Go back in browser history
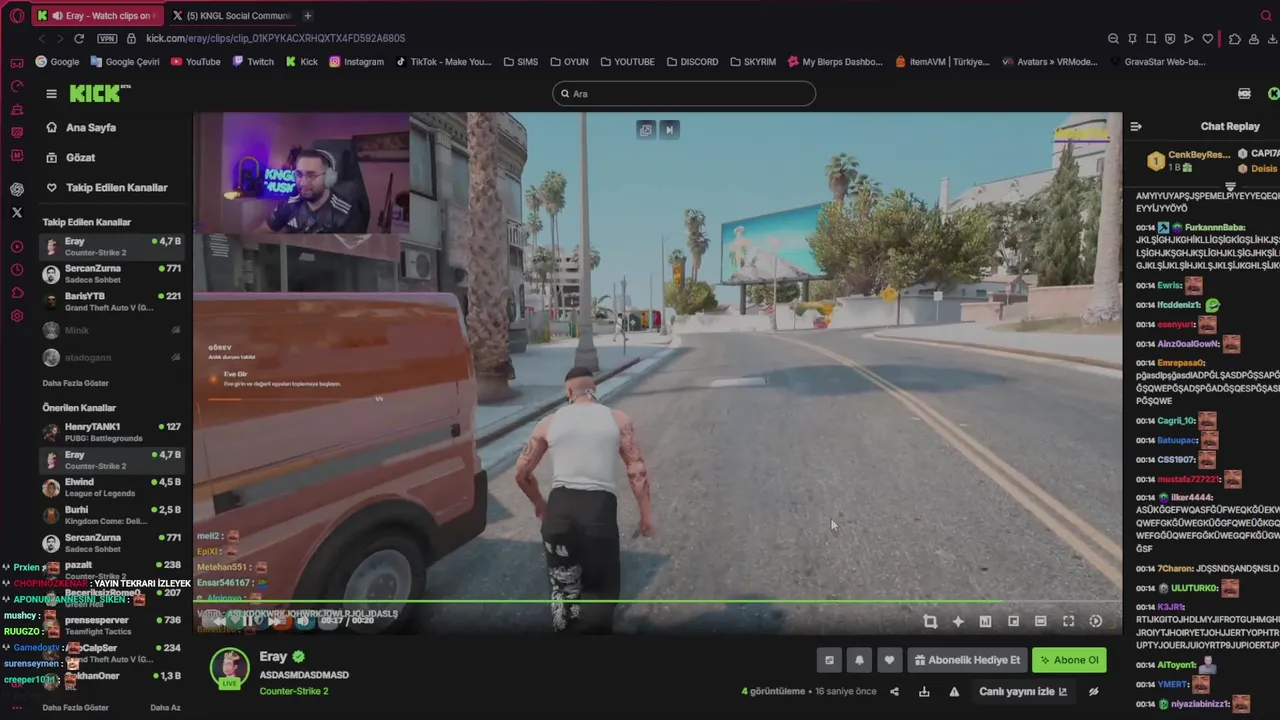1280x720 pixels. [42, 38]
